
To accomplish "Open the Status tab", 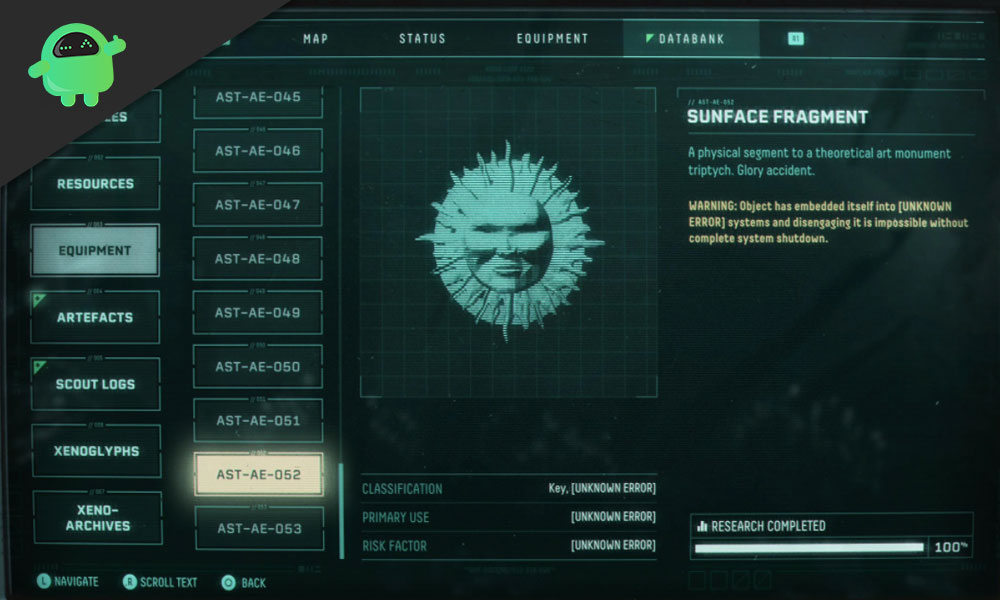I will (422, 39).
